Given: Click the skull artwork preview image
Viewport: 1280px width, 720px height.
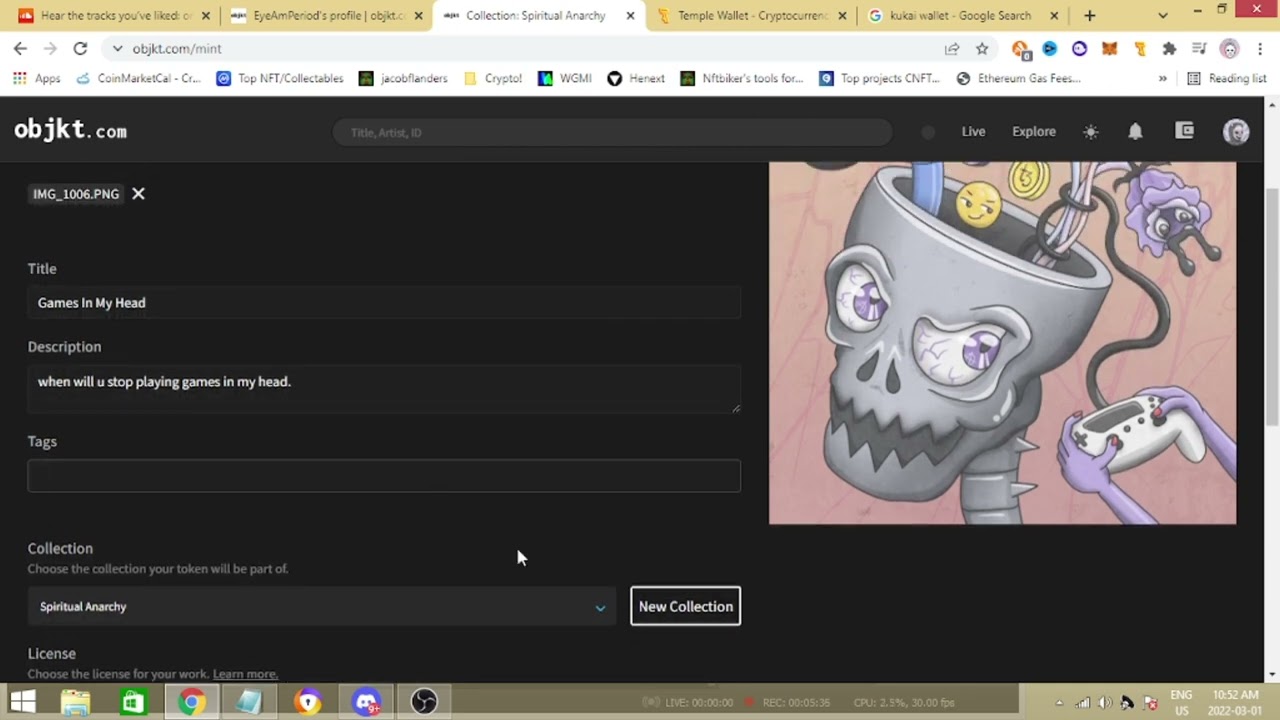Looking at the screenshot, I should tap(1002, 343).
